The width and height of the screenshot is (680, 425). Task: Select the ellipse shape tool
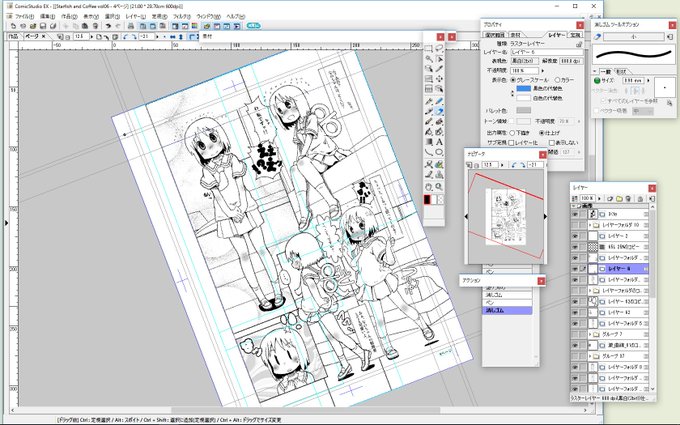439,152
